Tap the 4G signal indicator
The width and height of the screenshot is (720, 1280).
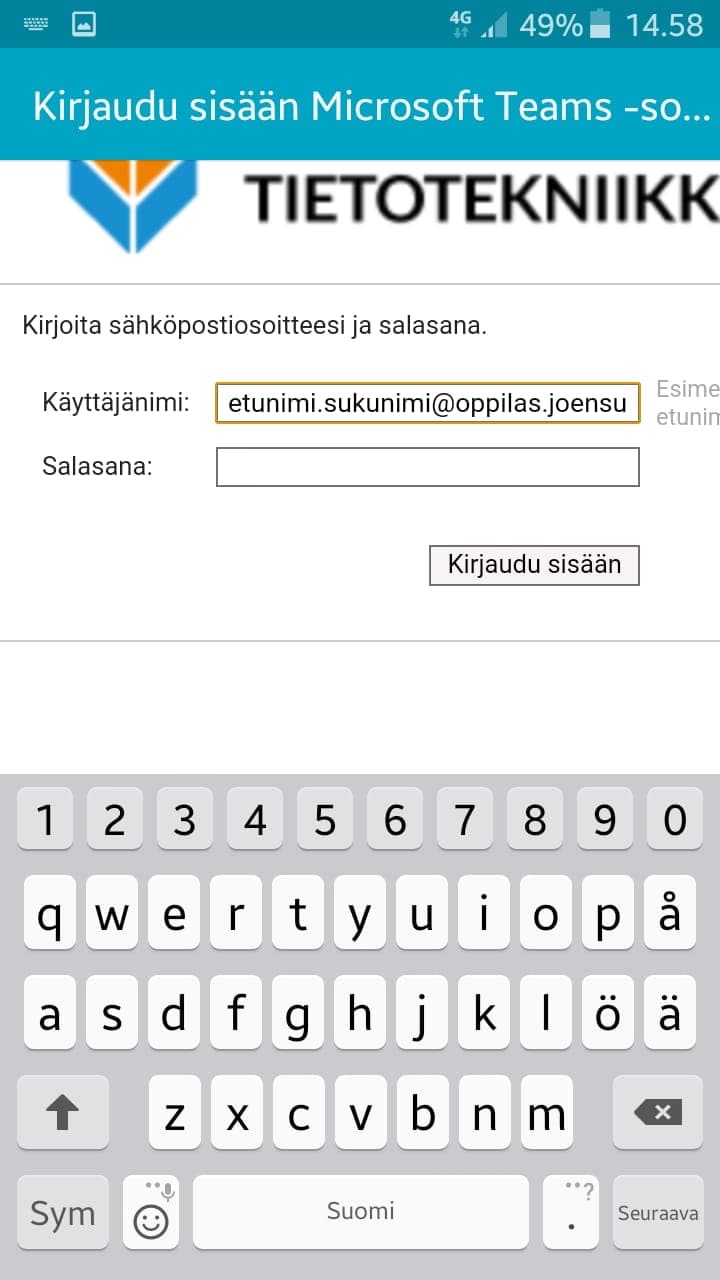coord(461,24)
